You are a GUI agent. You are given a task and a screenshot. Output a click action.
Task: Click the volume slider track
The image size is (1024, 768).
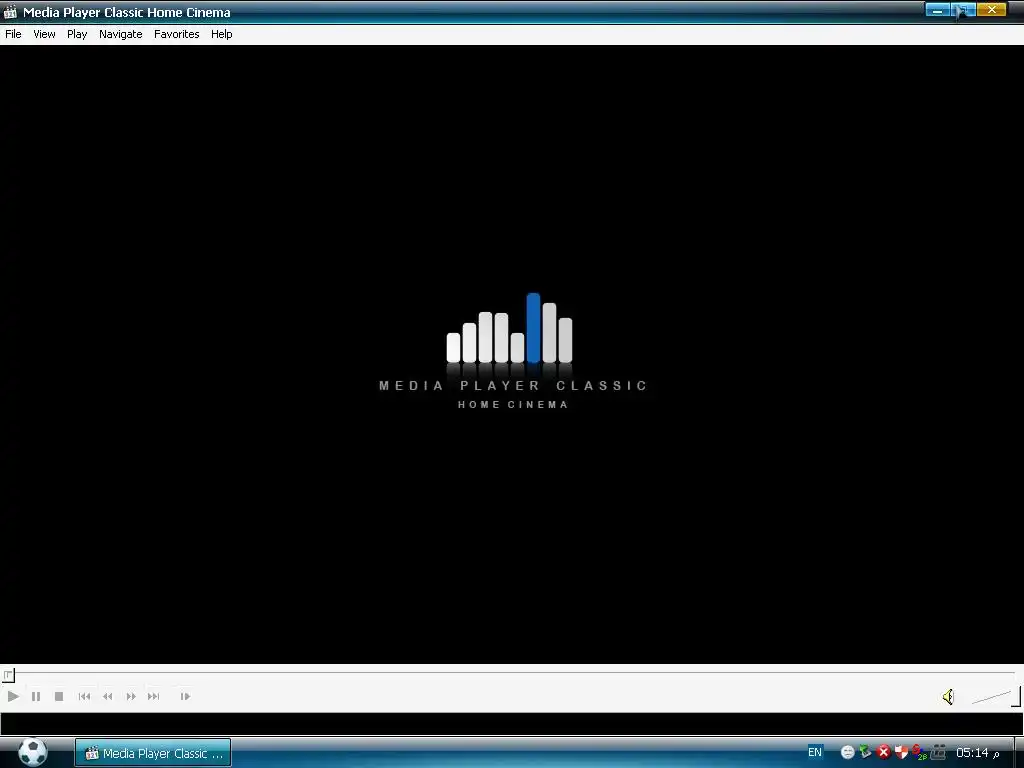tap(993, 697)
